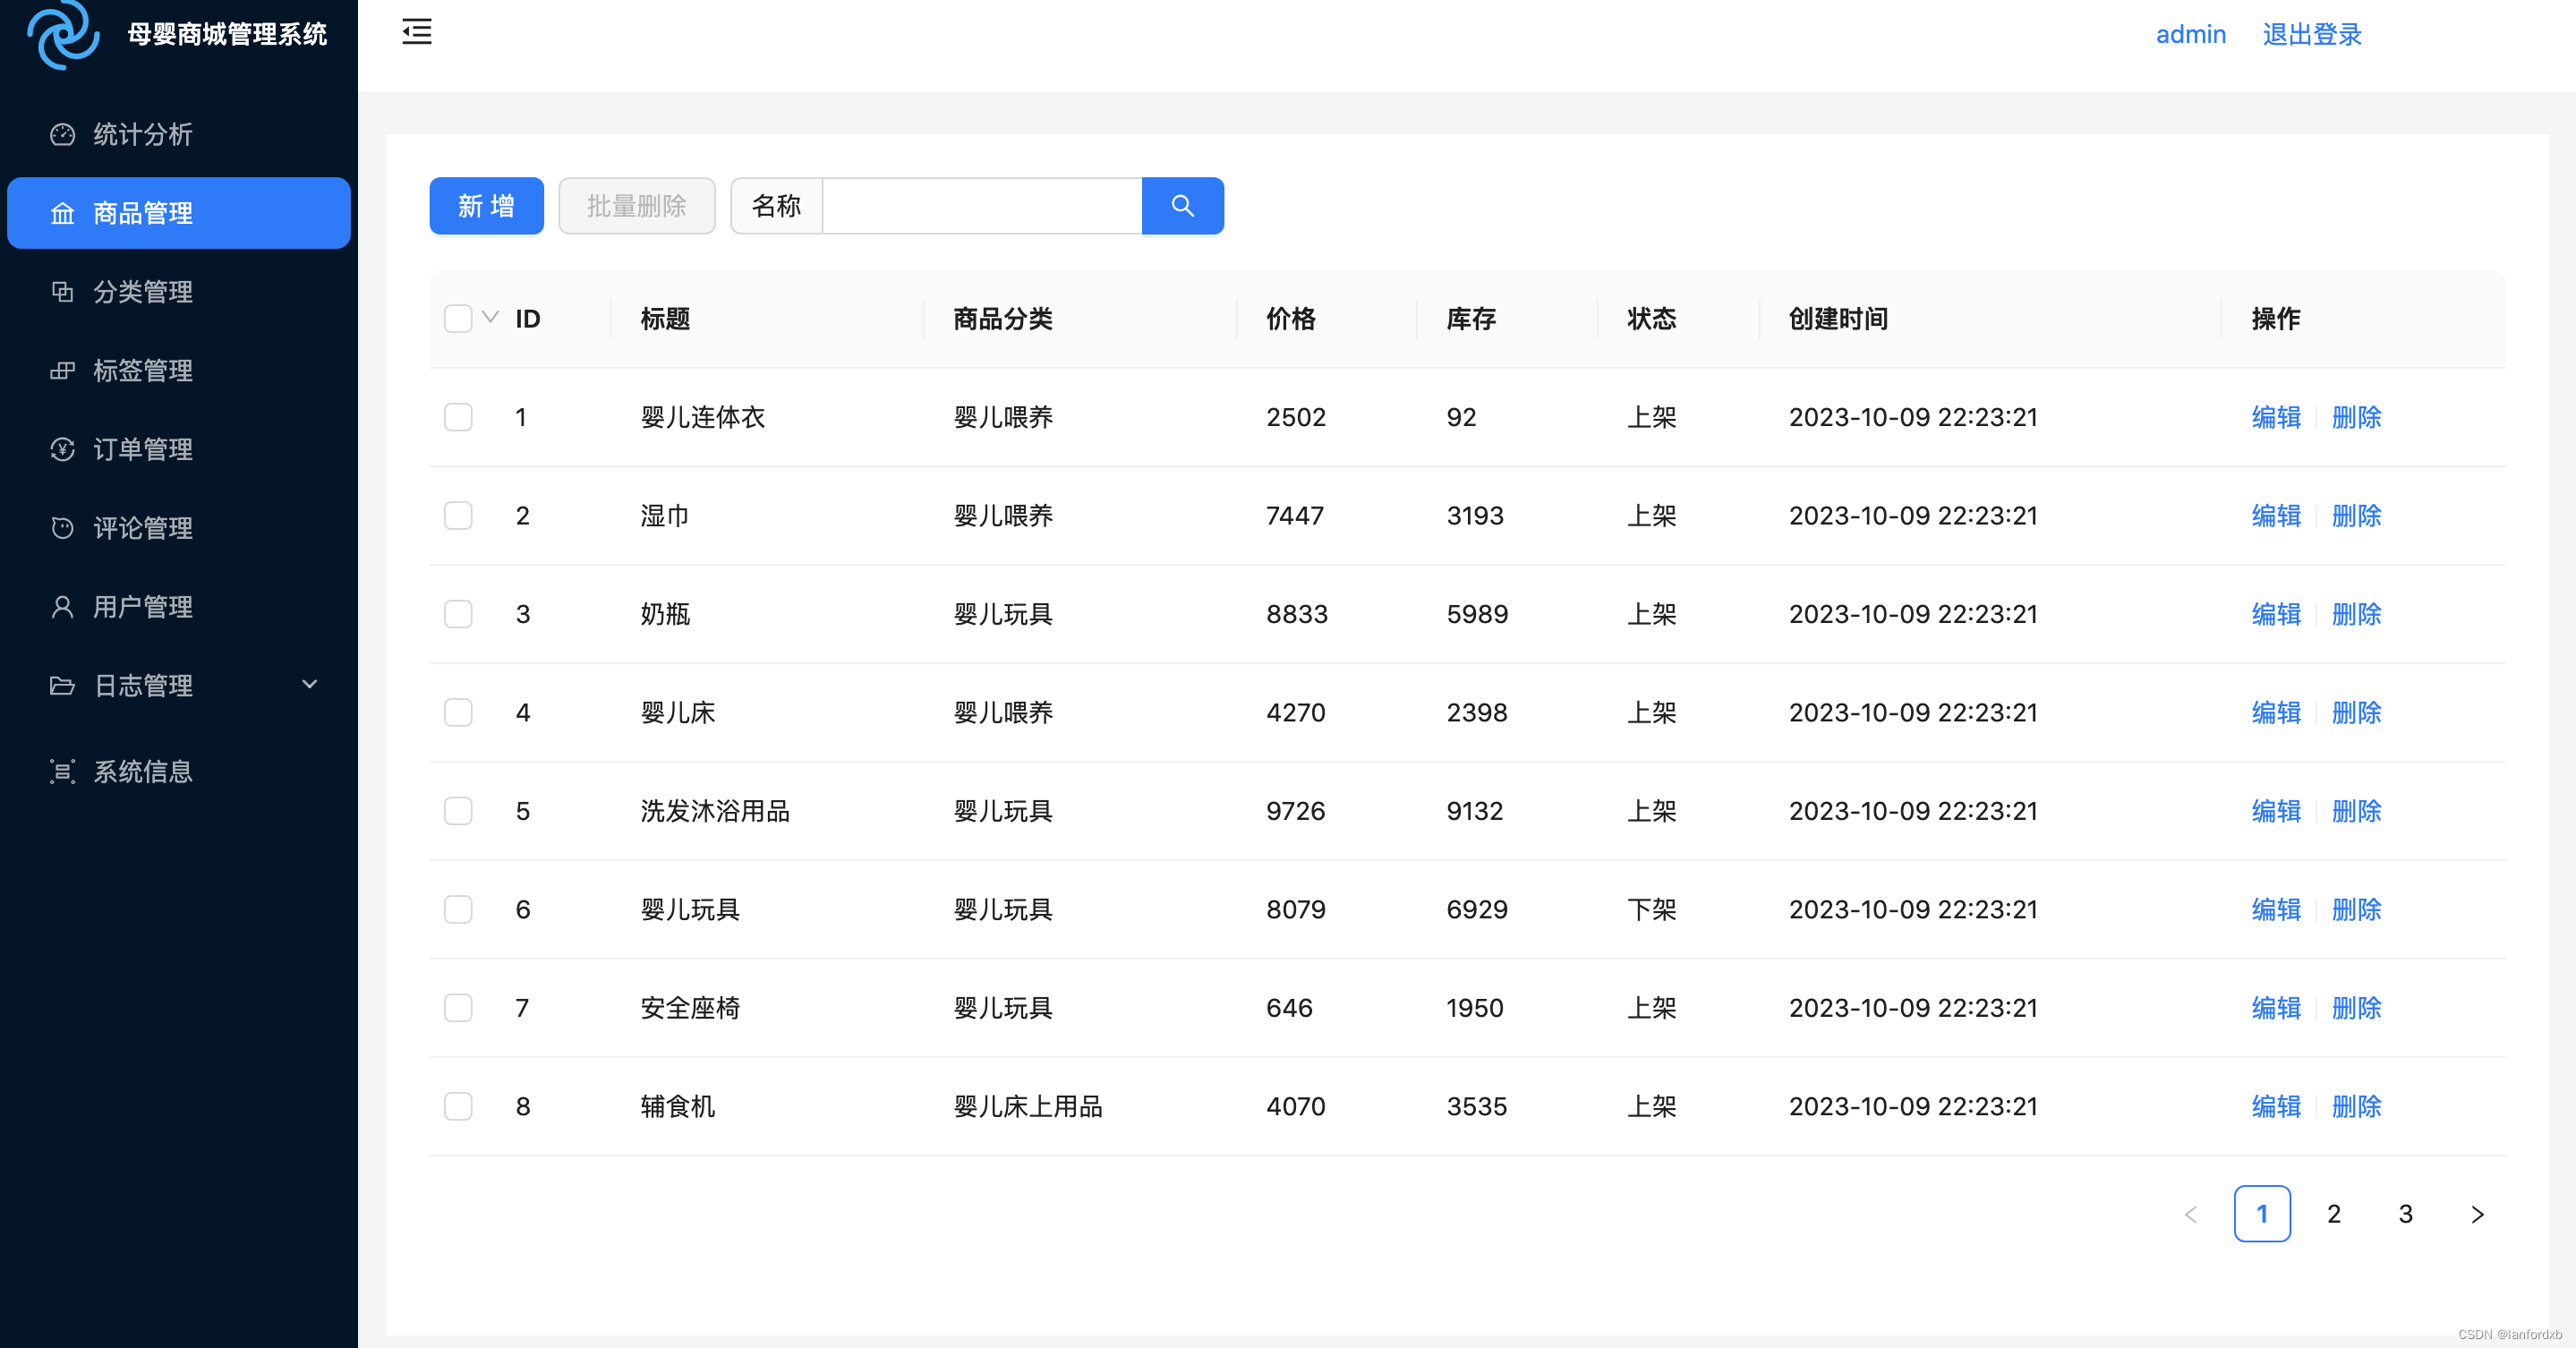2576x1348 pixels.
Task: Click the 用户管理 person icon
Action: [62, 607]
